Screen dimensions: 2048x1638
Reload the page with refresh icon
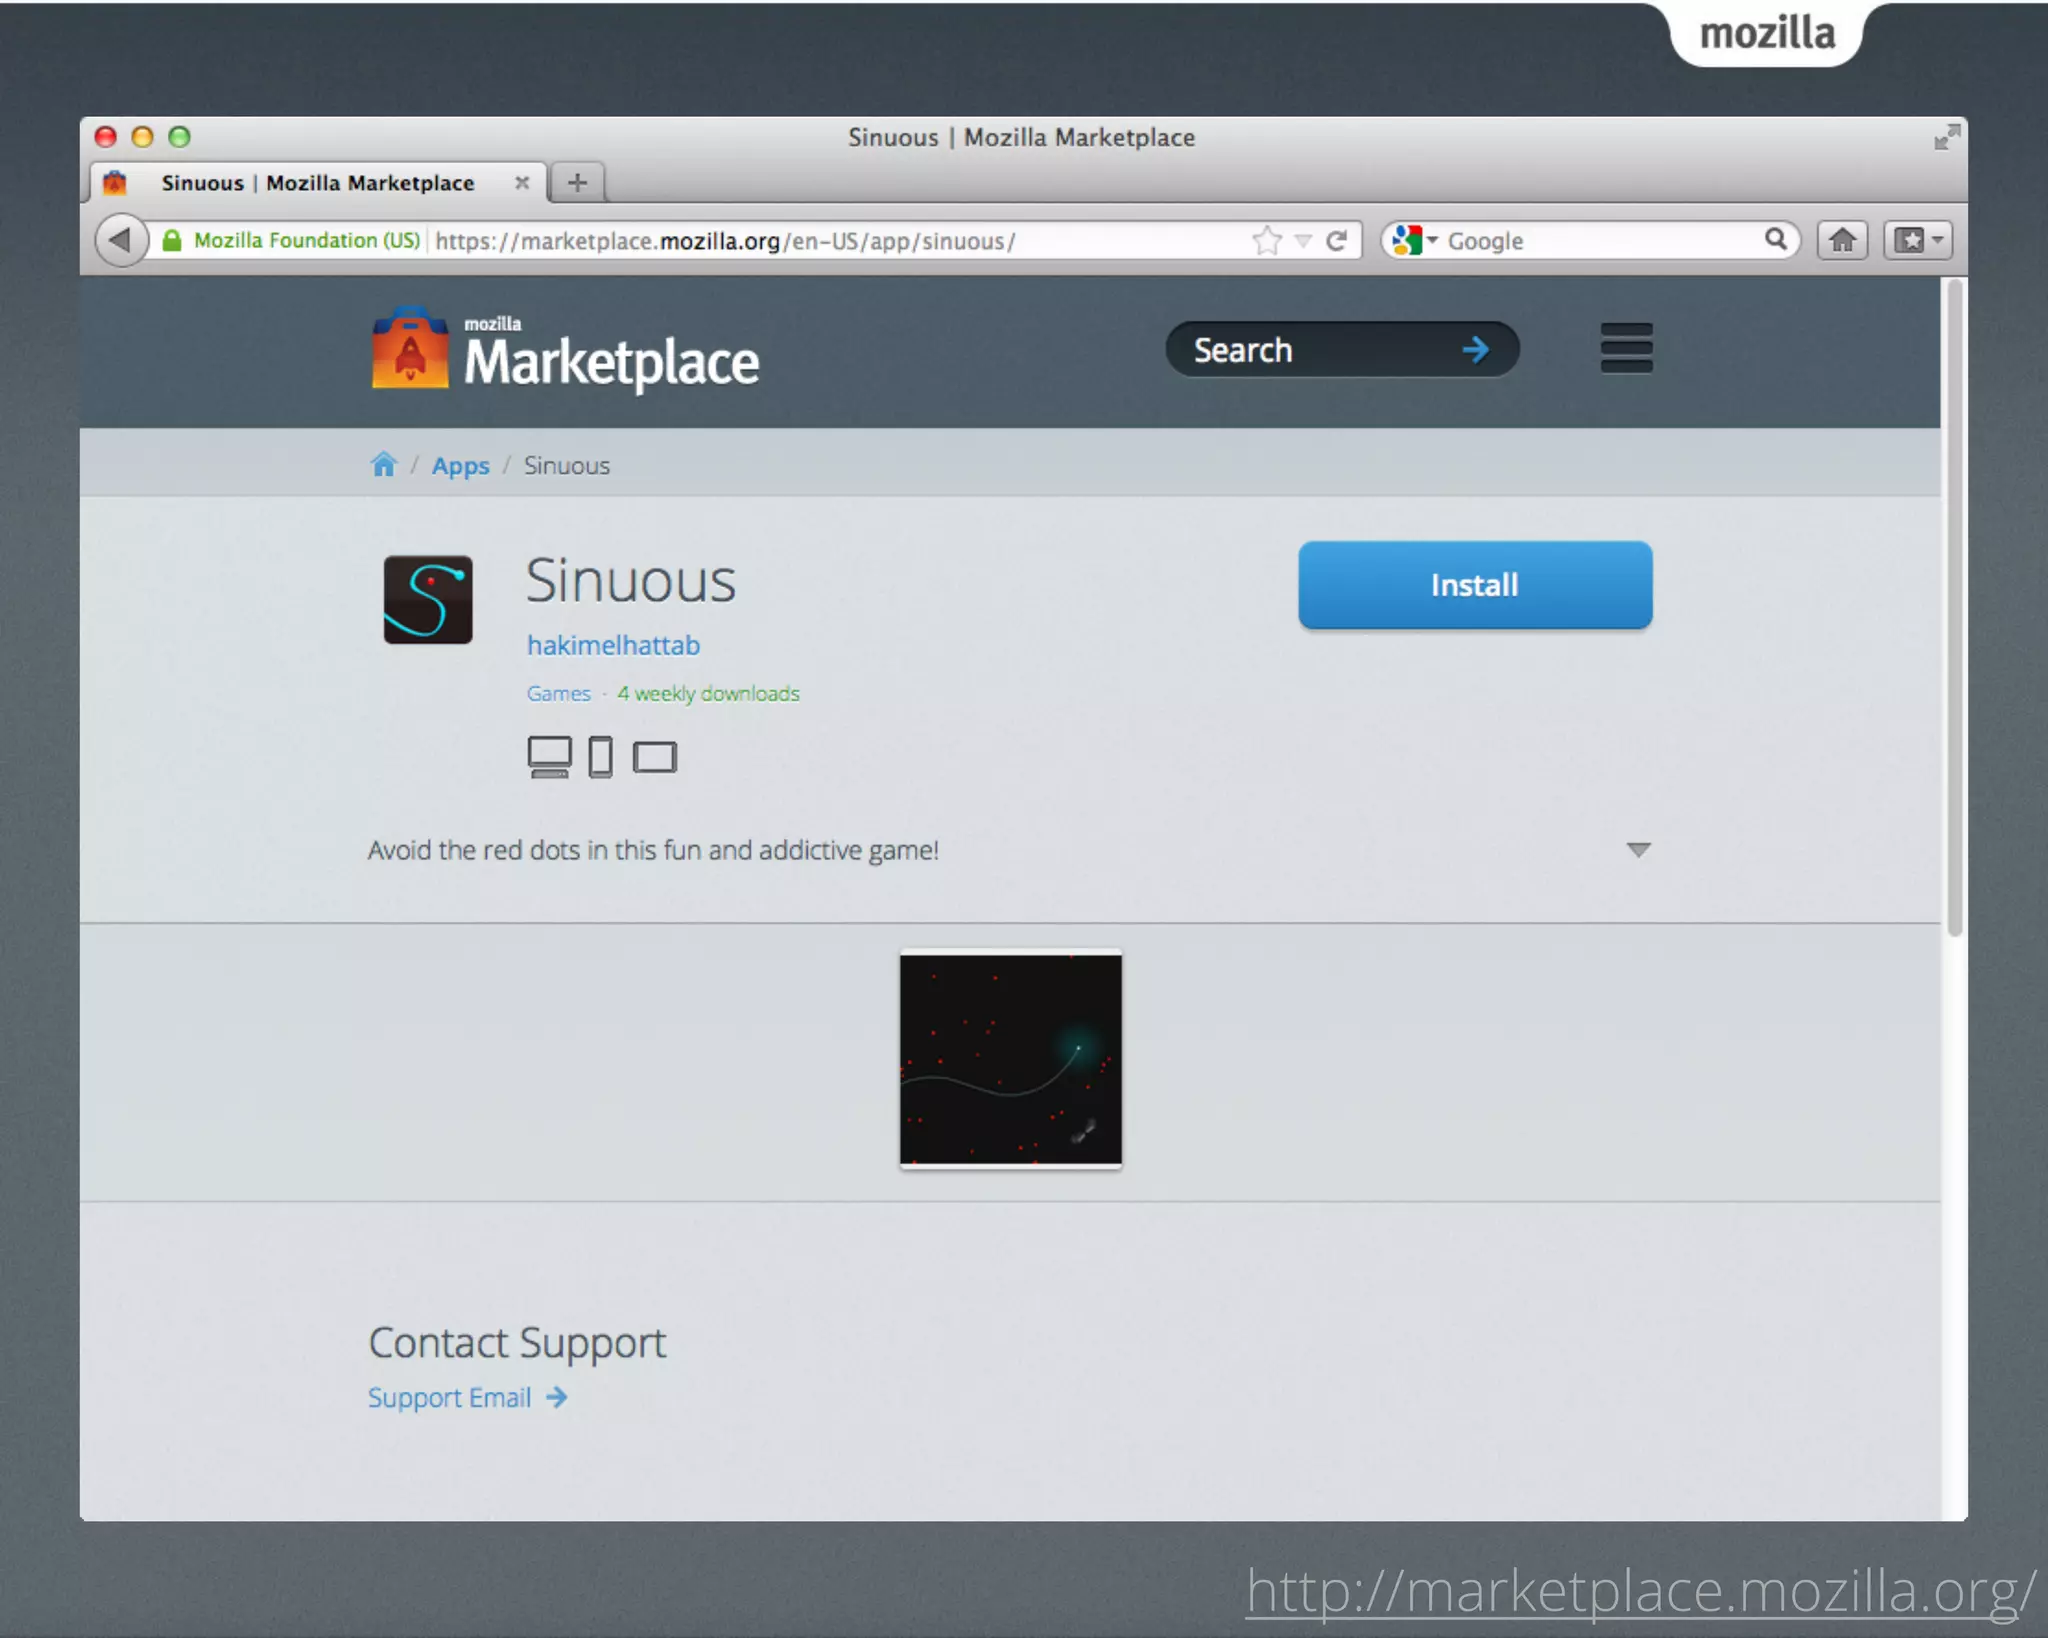point(1336,240)
